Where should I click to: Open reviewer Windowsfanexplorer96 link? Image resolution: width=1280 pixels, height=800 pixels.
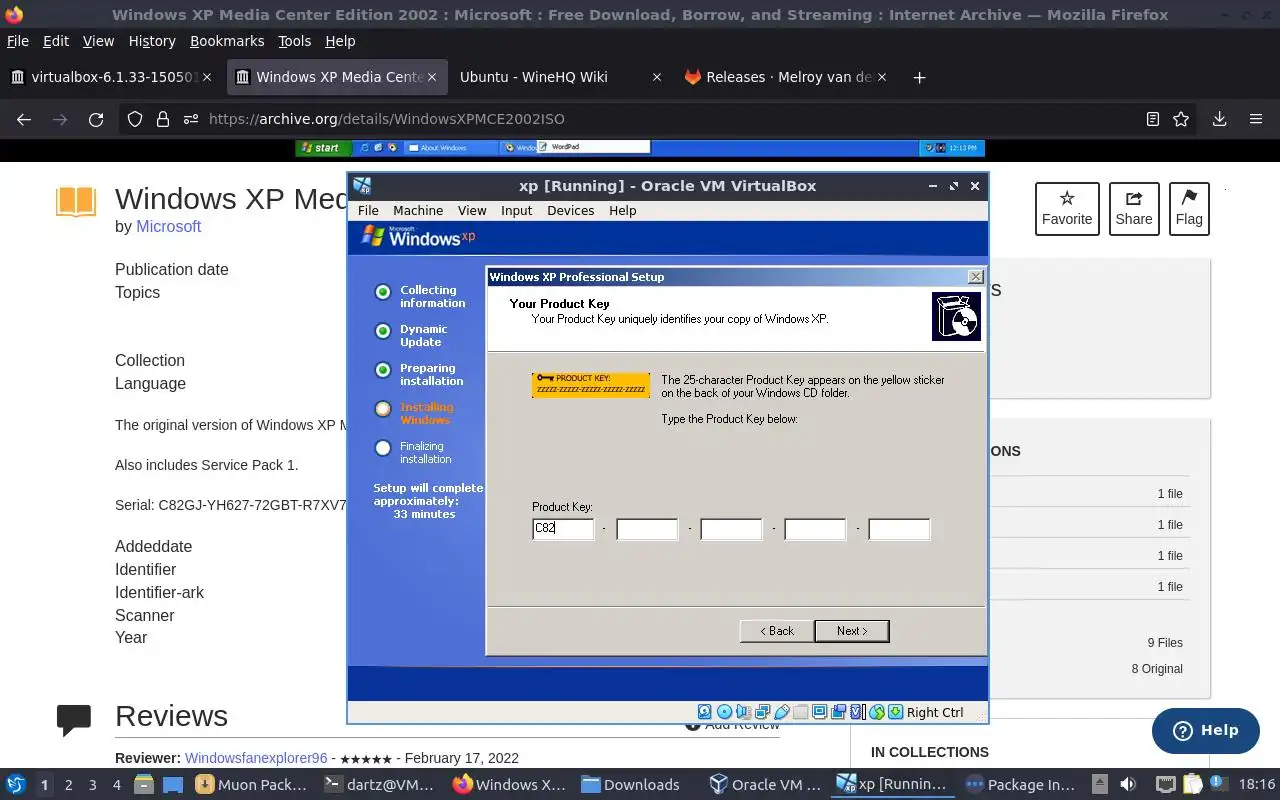[256, 758]
